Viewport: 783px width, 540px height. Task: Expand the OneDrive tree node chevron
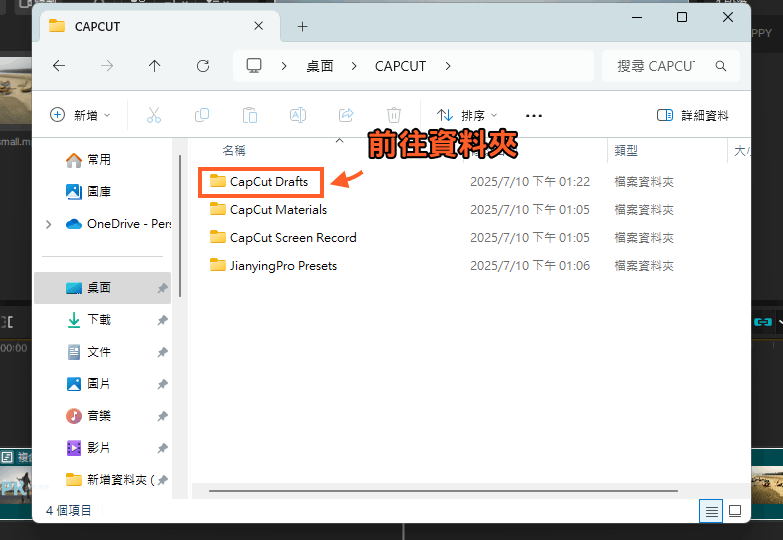(x=48, y=224)
